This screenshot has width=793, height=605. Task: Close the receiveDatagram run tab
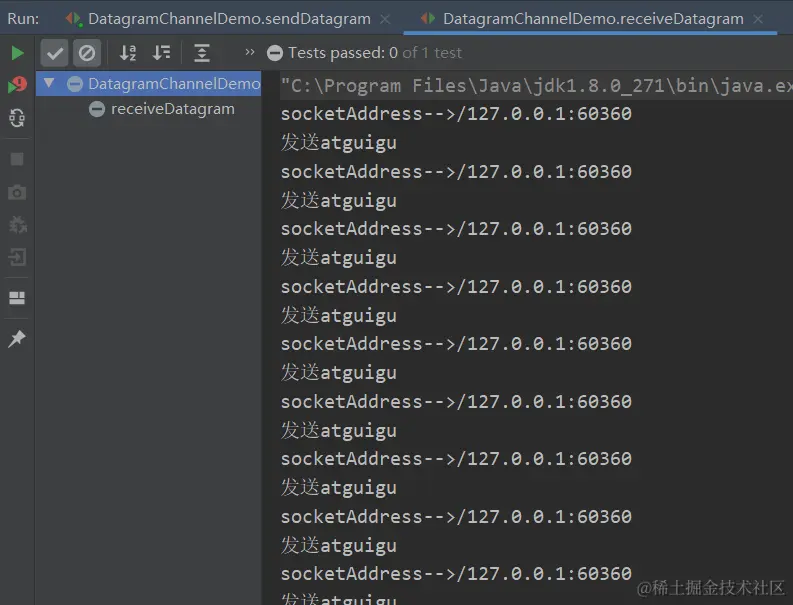pyautogui.click(x=758, y=19)
